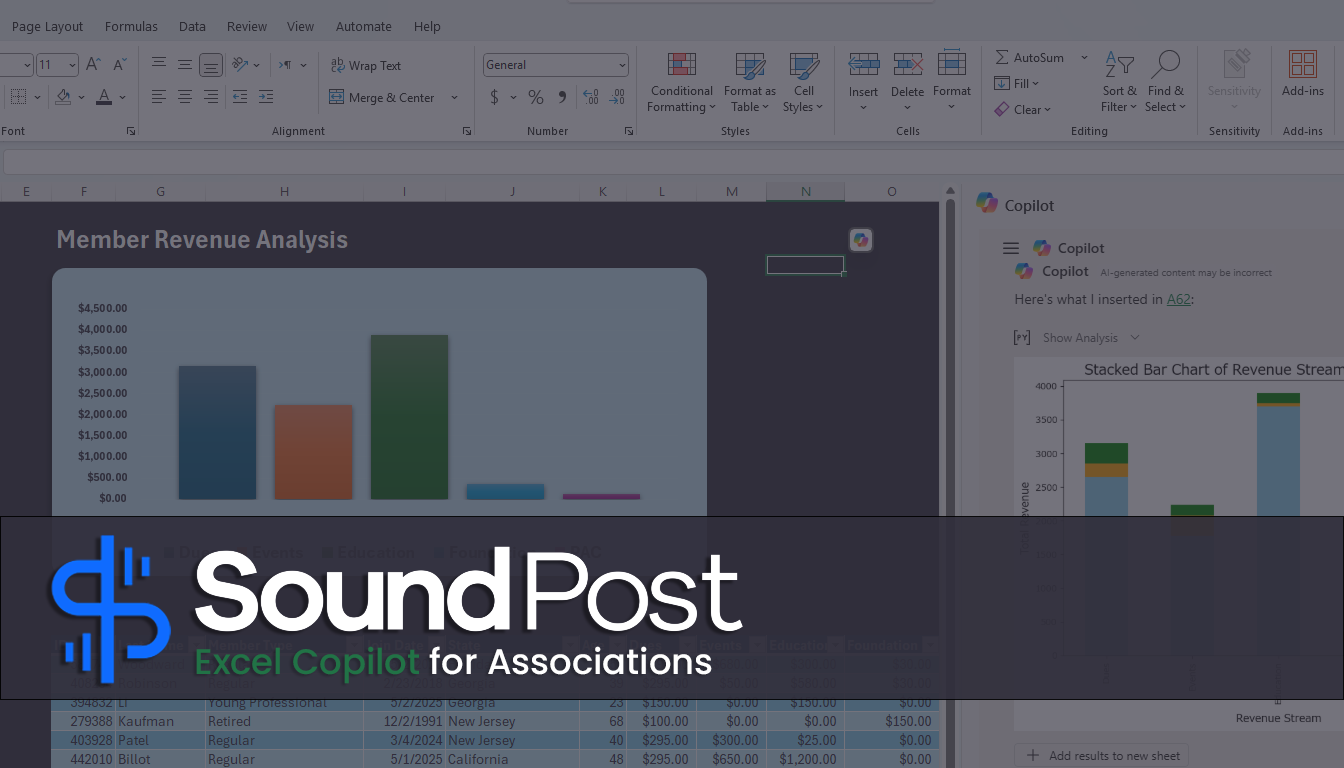Click AutoSum

1030,58
